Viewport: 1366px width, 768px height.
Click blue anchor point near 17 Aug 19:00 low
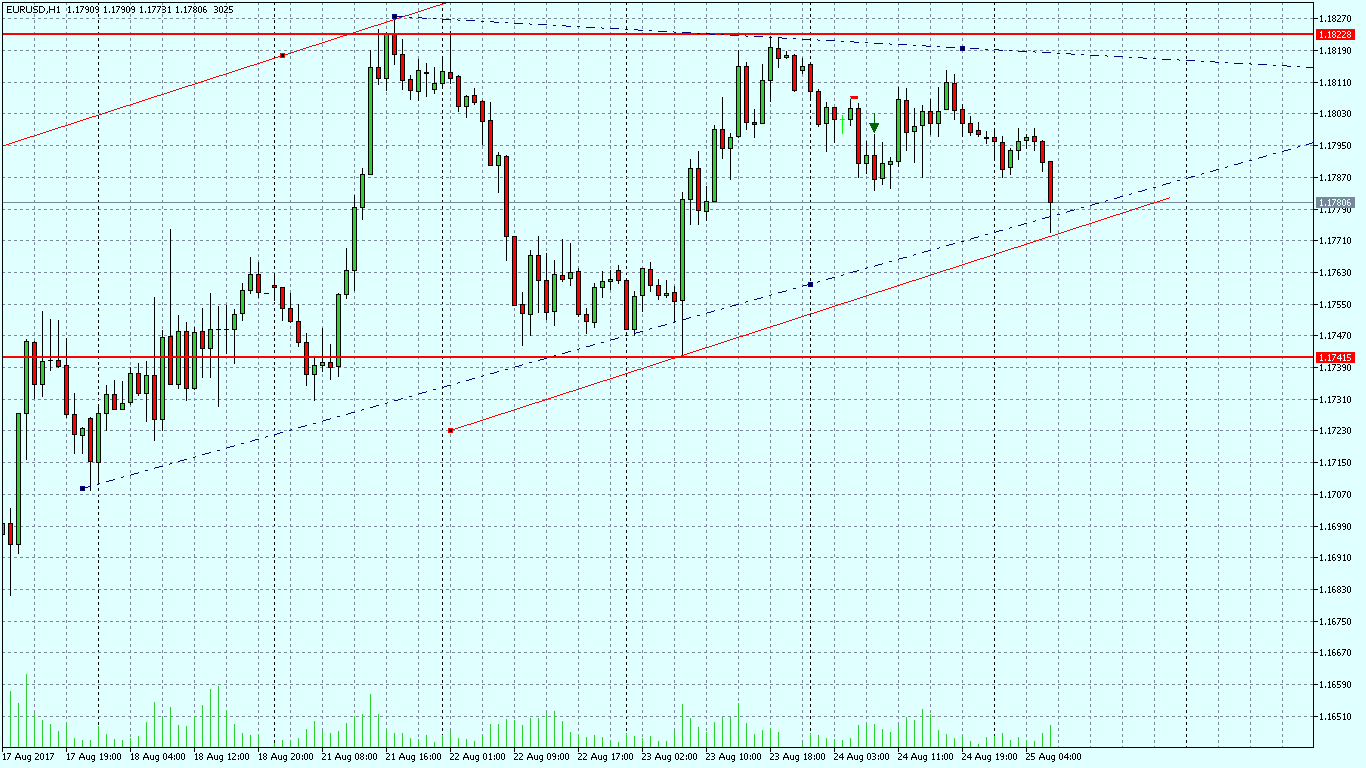pos(83,488)
